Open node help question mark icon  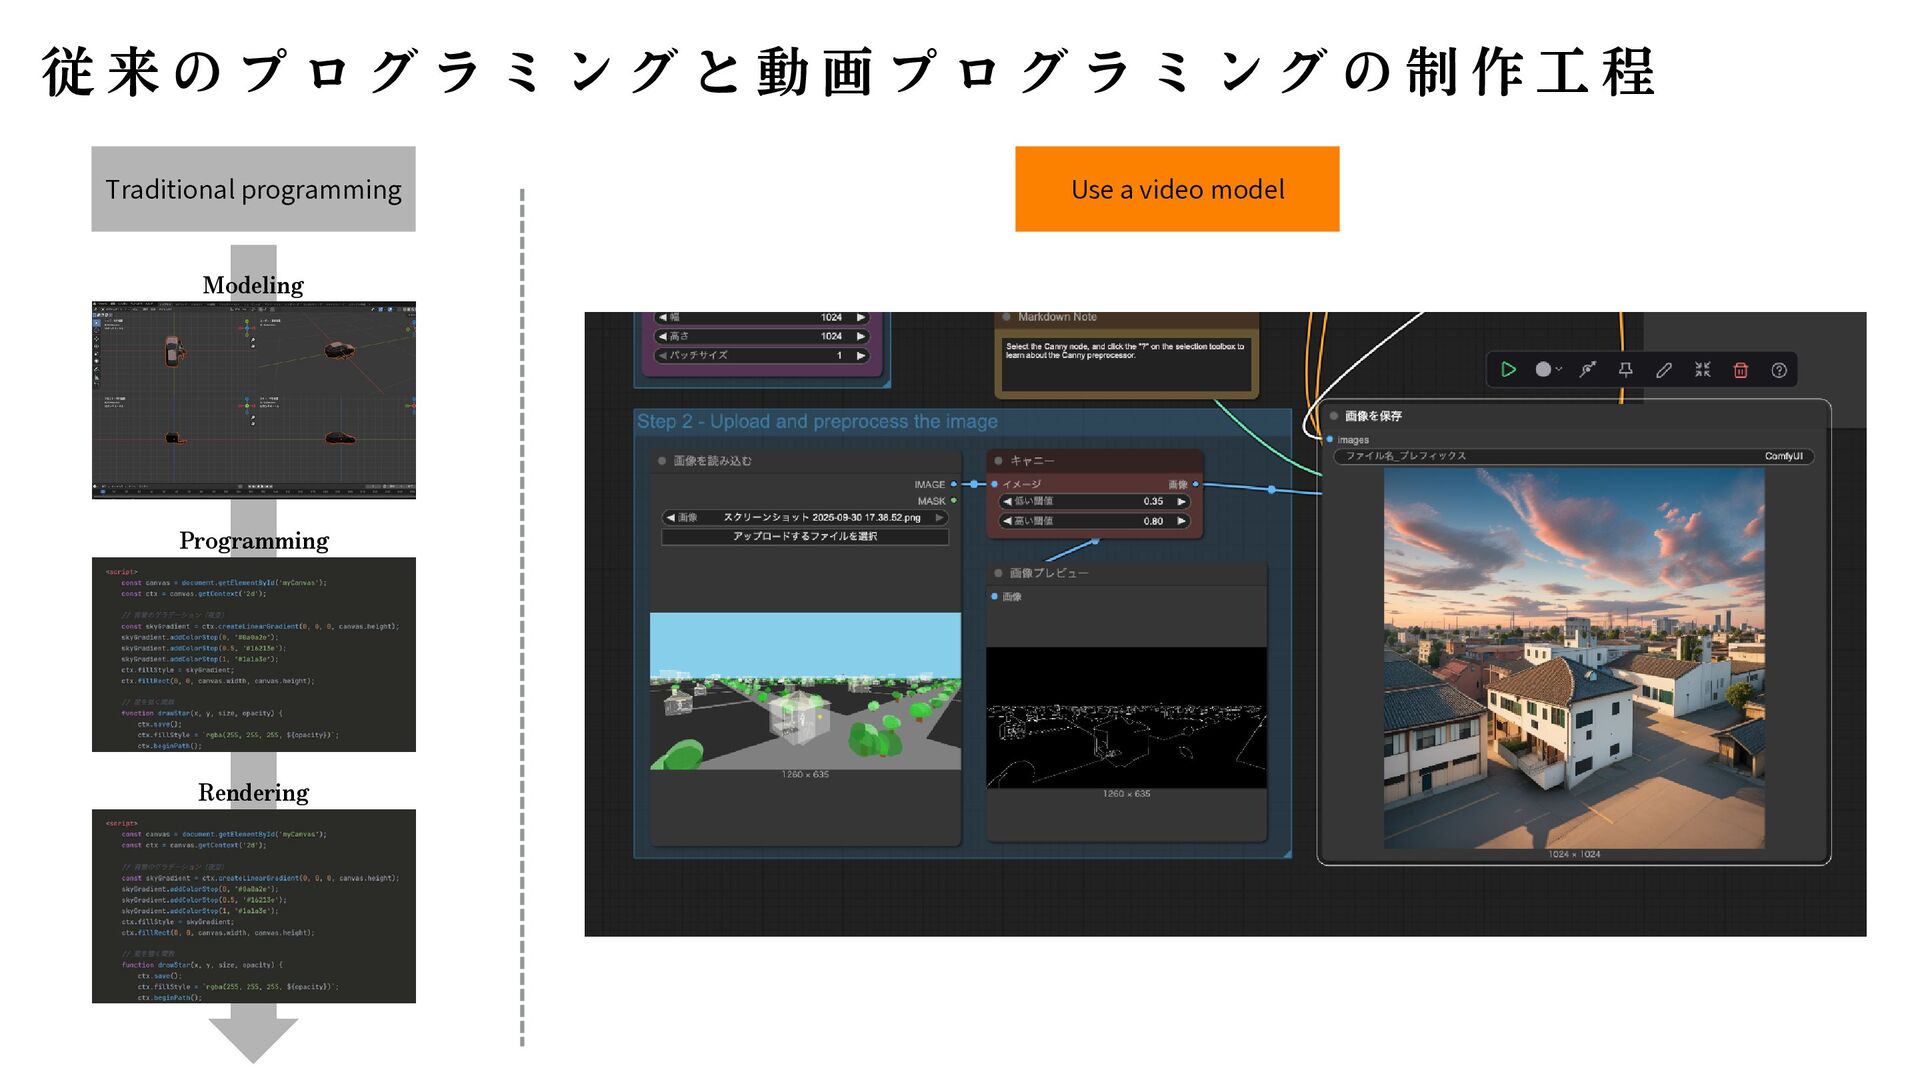1779,370
